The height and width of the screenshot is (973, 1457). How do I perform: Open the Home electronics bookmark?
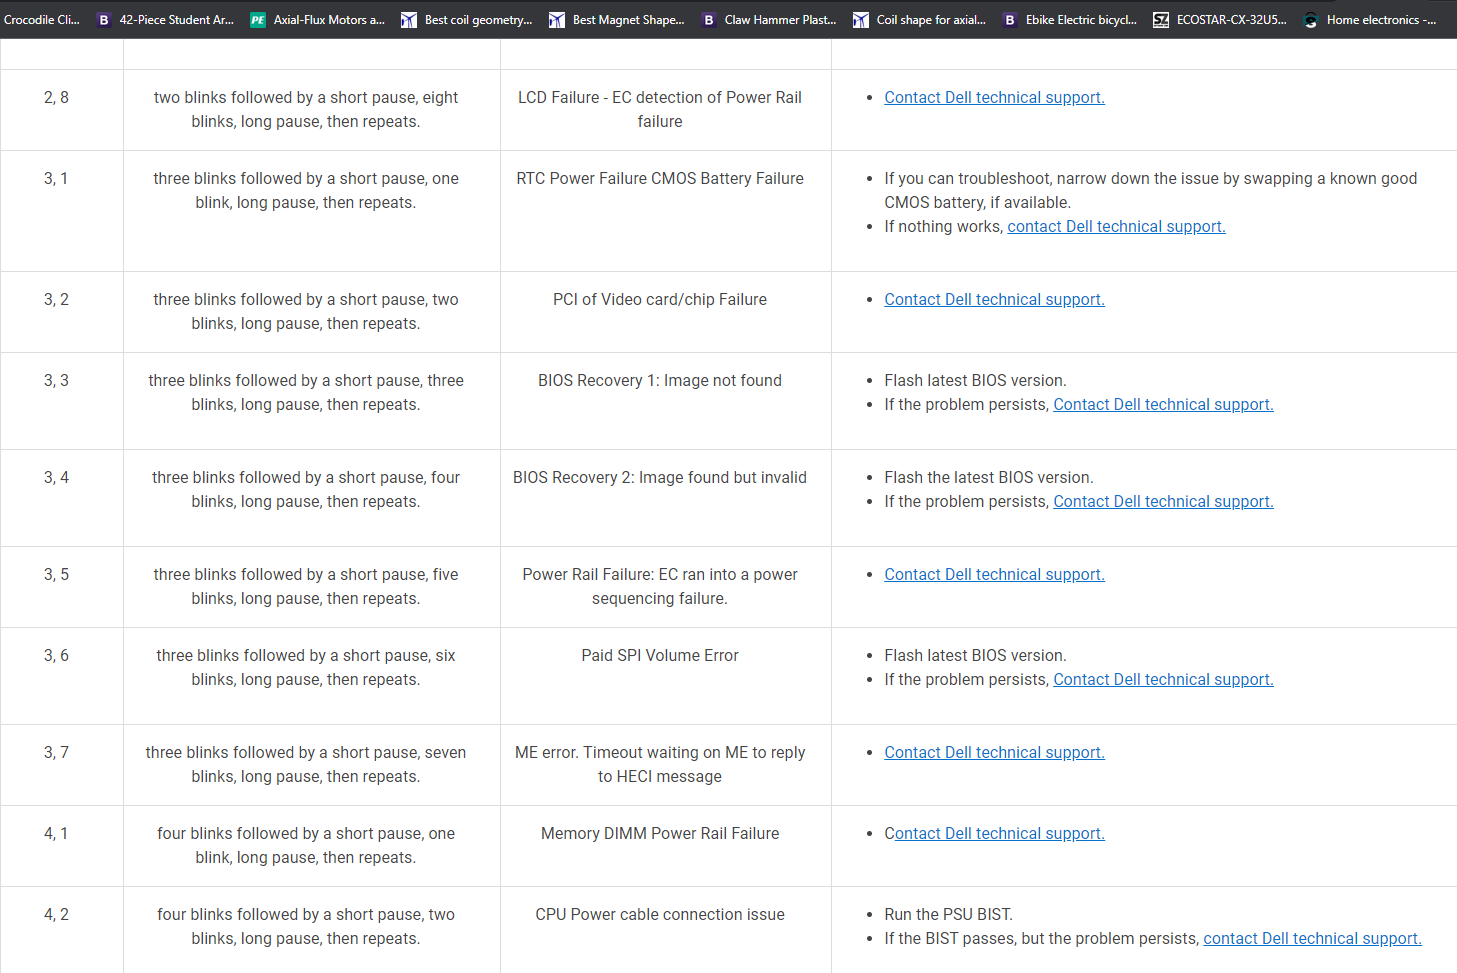(x=1370, y=20)
